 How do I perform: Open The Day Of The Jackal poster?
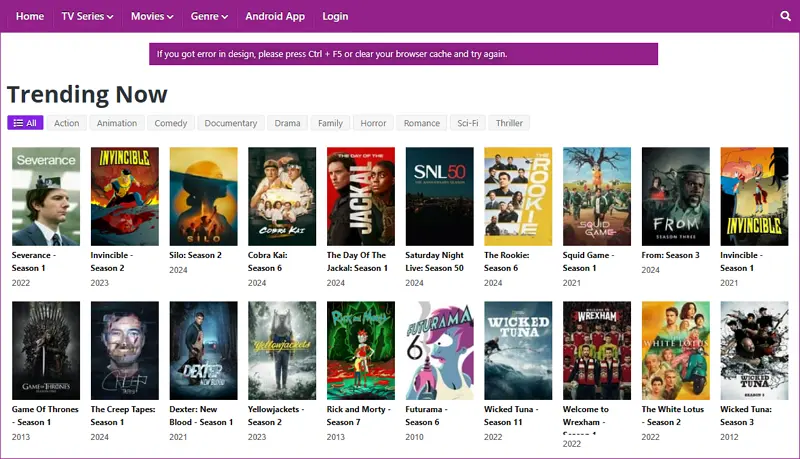pos(361,196)
